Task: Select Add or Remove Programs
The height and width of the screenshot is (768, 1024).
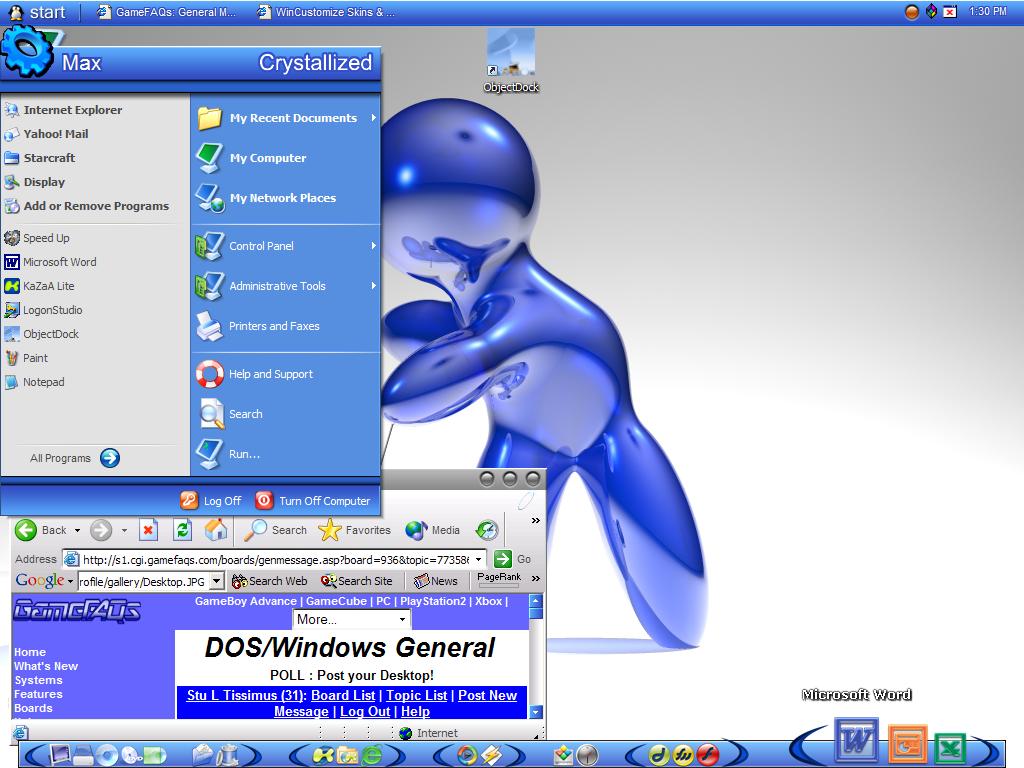Action: (87, 206)
